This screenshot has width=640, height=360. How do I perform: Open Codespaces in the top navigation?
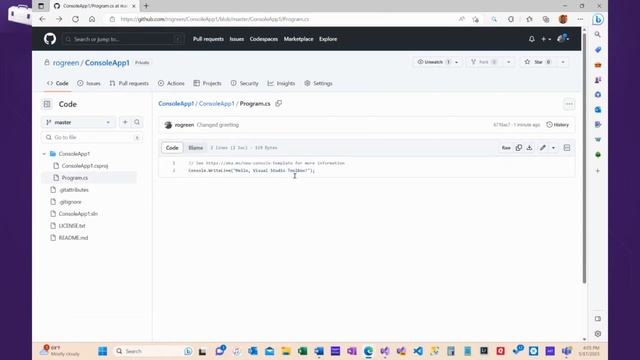pos(264,39)
